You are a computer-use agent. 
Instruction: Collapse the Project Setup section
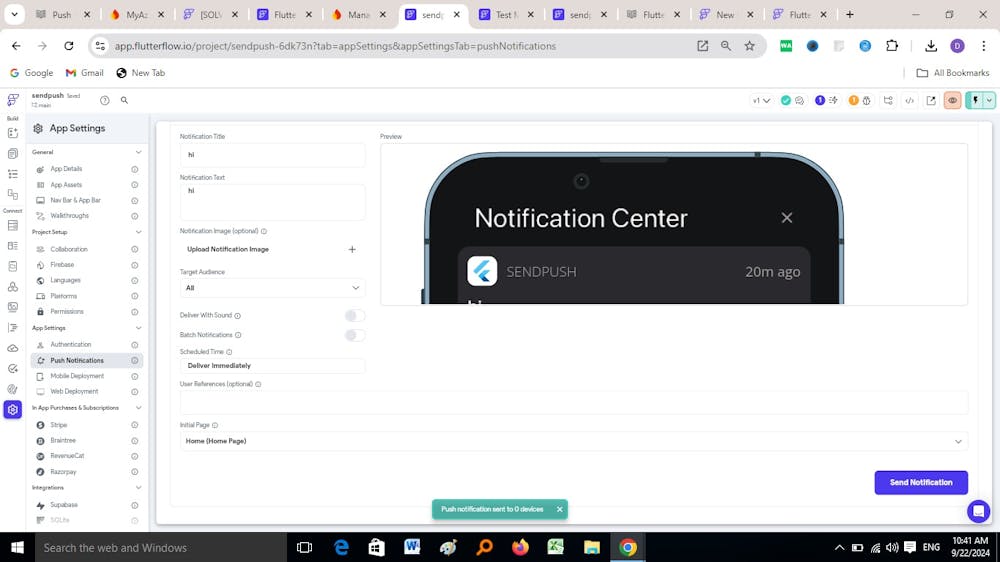click(138, 232)
